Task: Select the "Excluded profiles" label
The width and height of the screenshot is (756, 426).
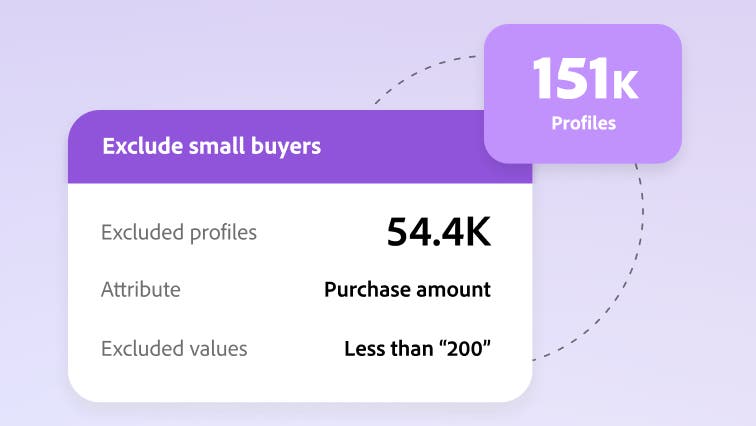Action: click(x=179, y=233)
